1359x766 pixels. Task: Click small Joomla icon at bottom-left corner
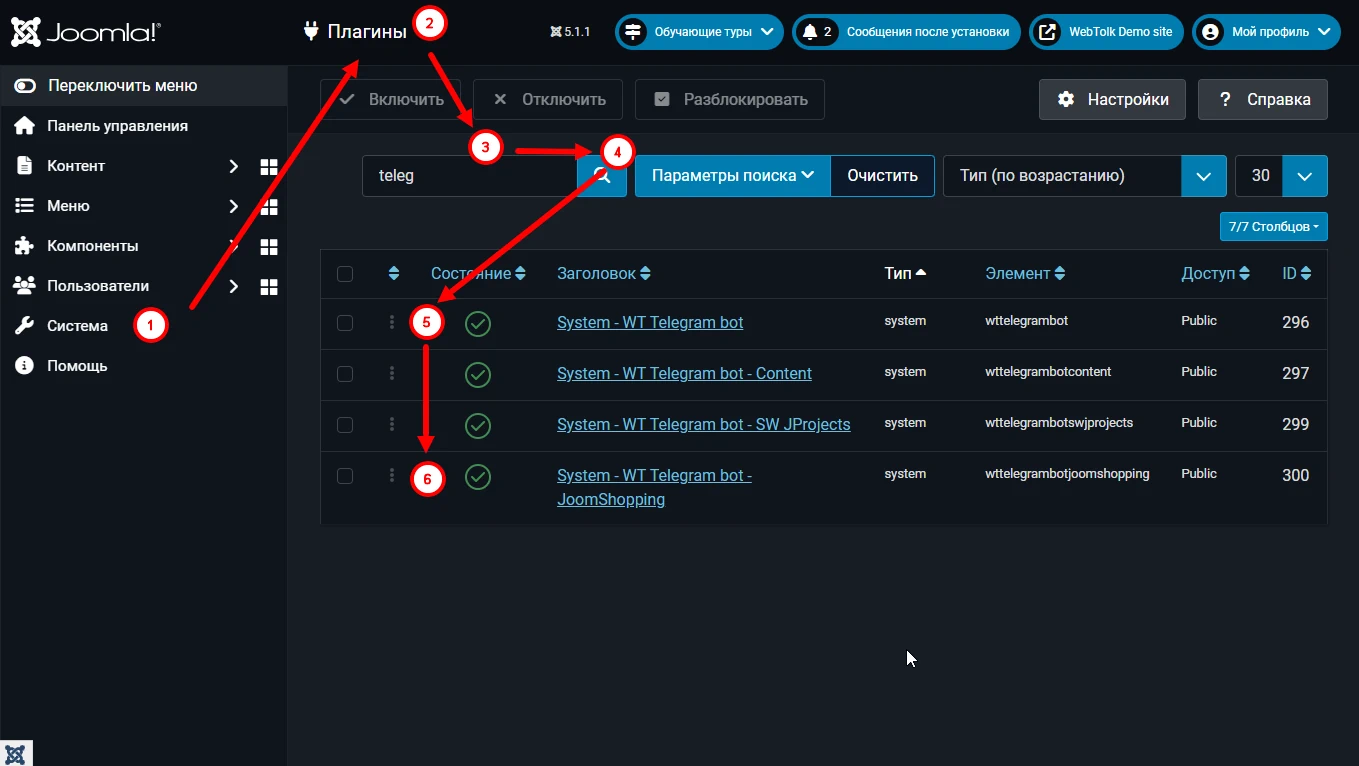(16, 753)
